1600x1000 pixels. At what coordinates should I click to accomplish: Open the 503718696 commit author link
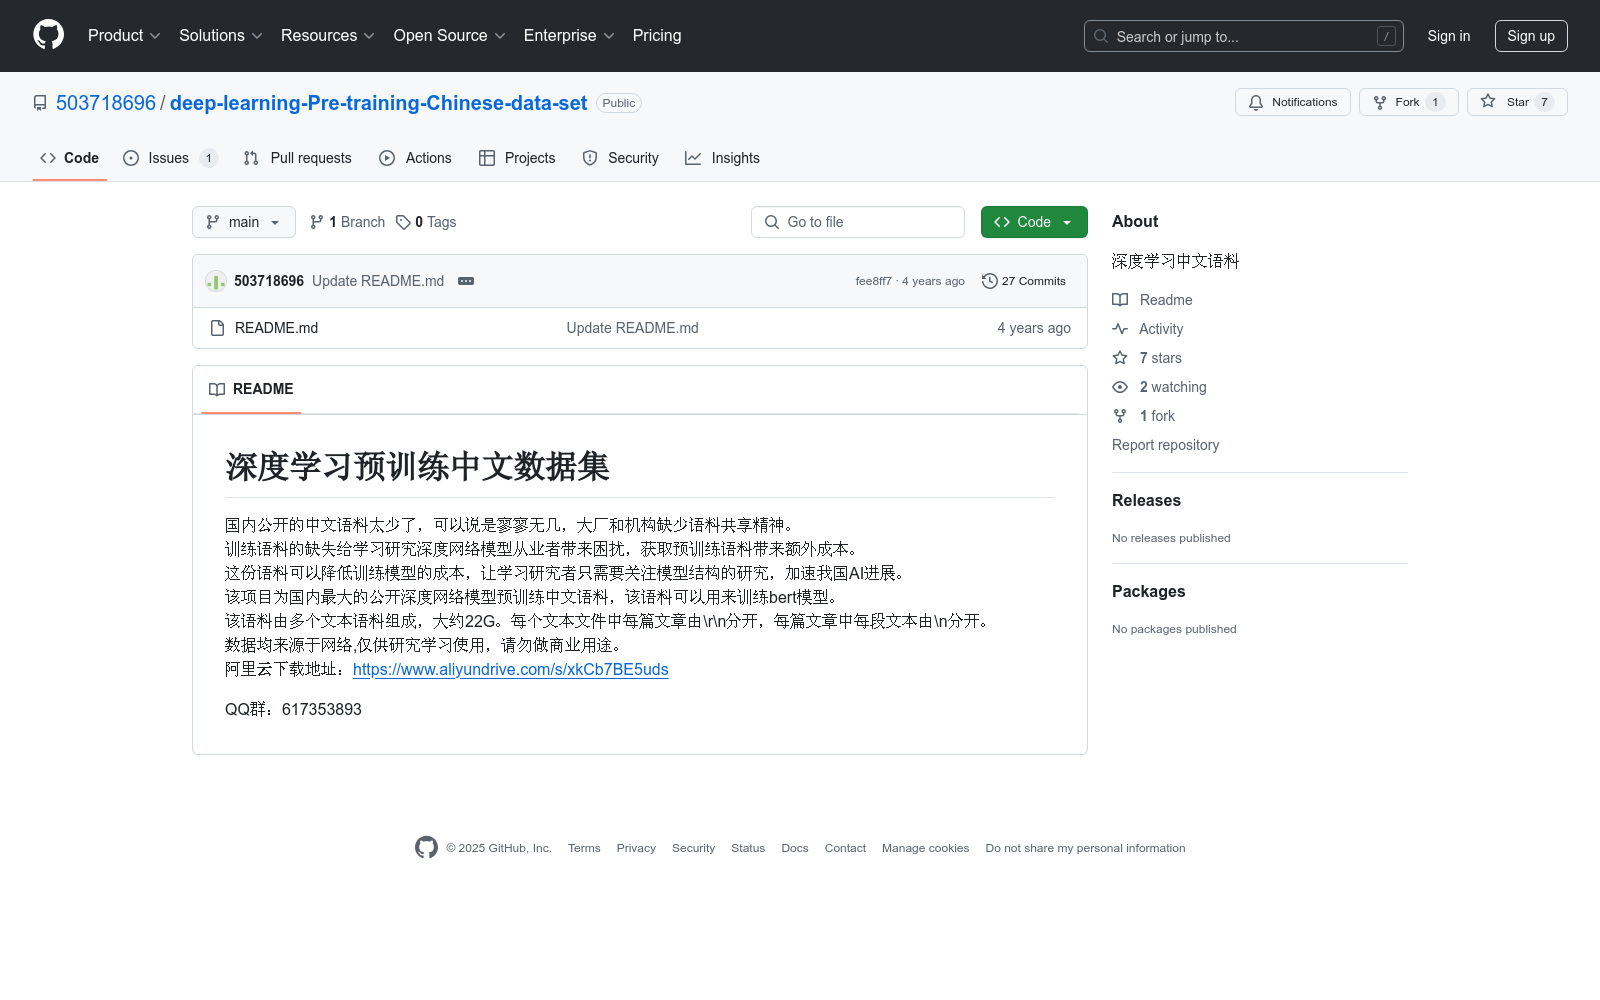[x=269, y=281]
